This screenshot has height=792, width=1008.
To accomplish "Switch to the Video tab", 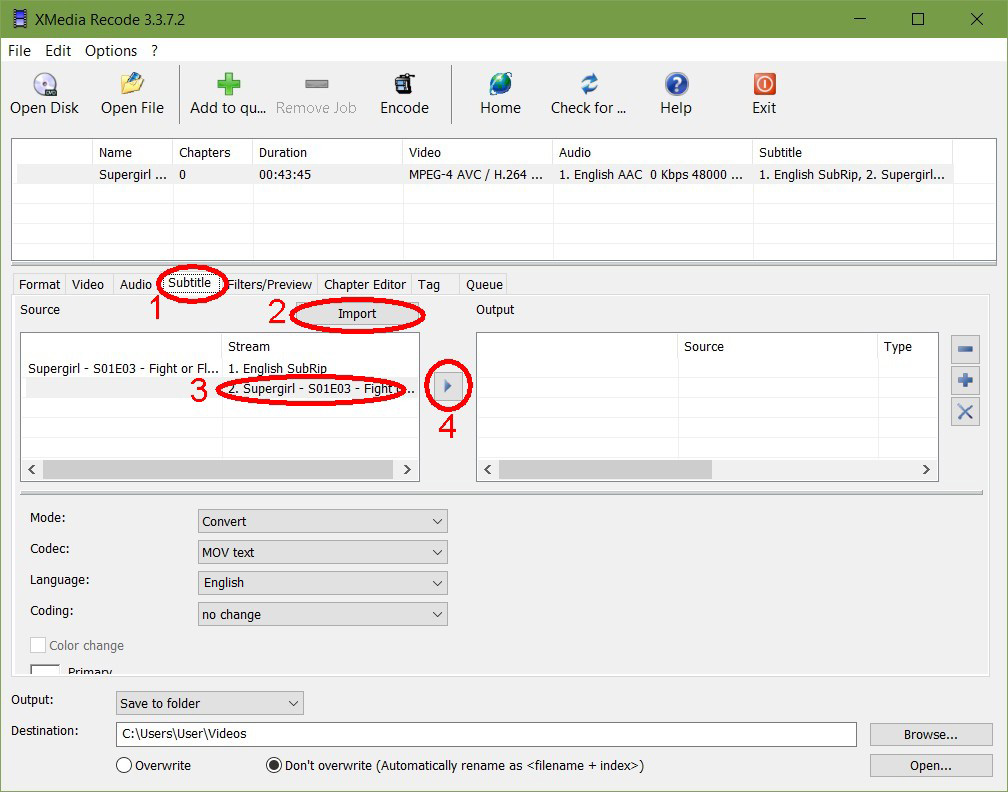I will [x=88, y=284].
